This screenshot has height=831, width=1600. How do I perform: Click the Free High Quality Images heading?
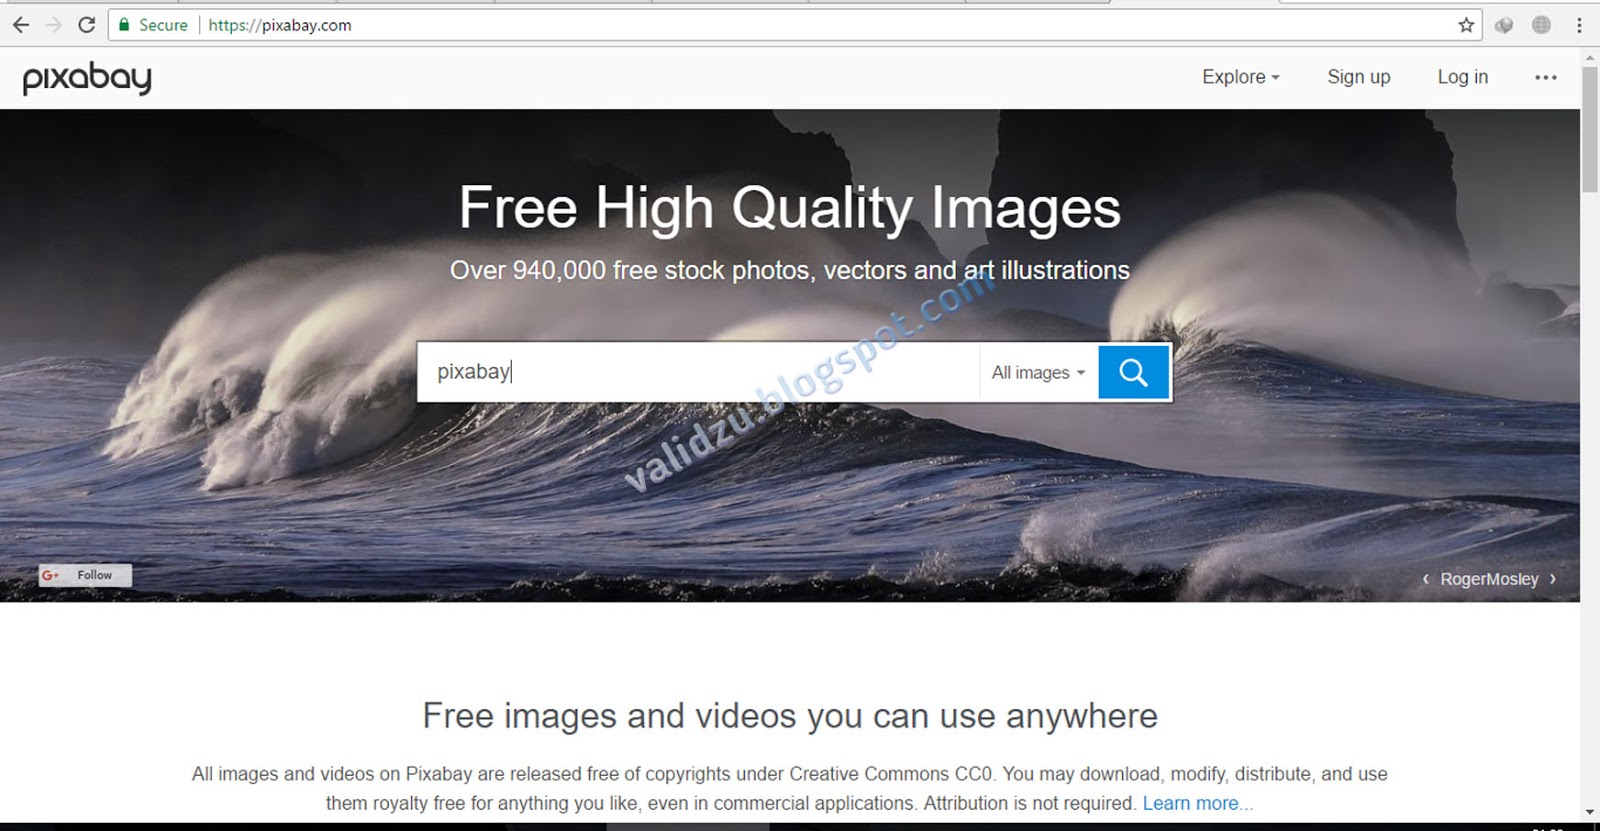click(790, 208)
